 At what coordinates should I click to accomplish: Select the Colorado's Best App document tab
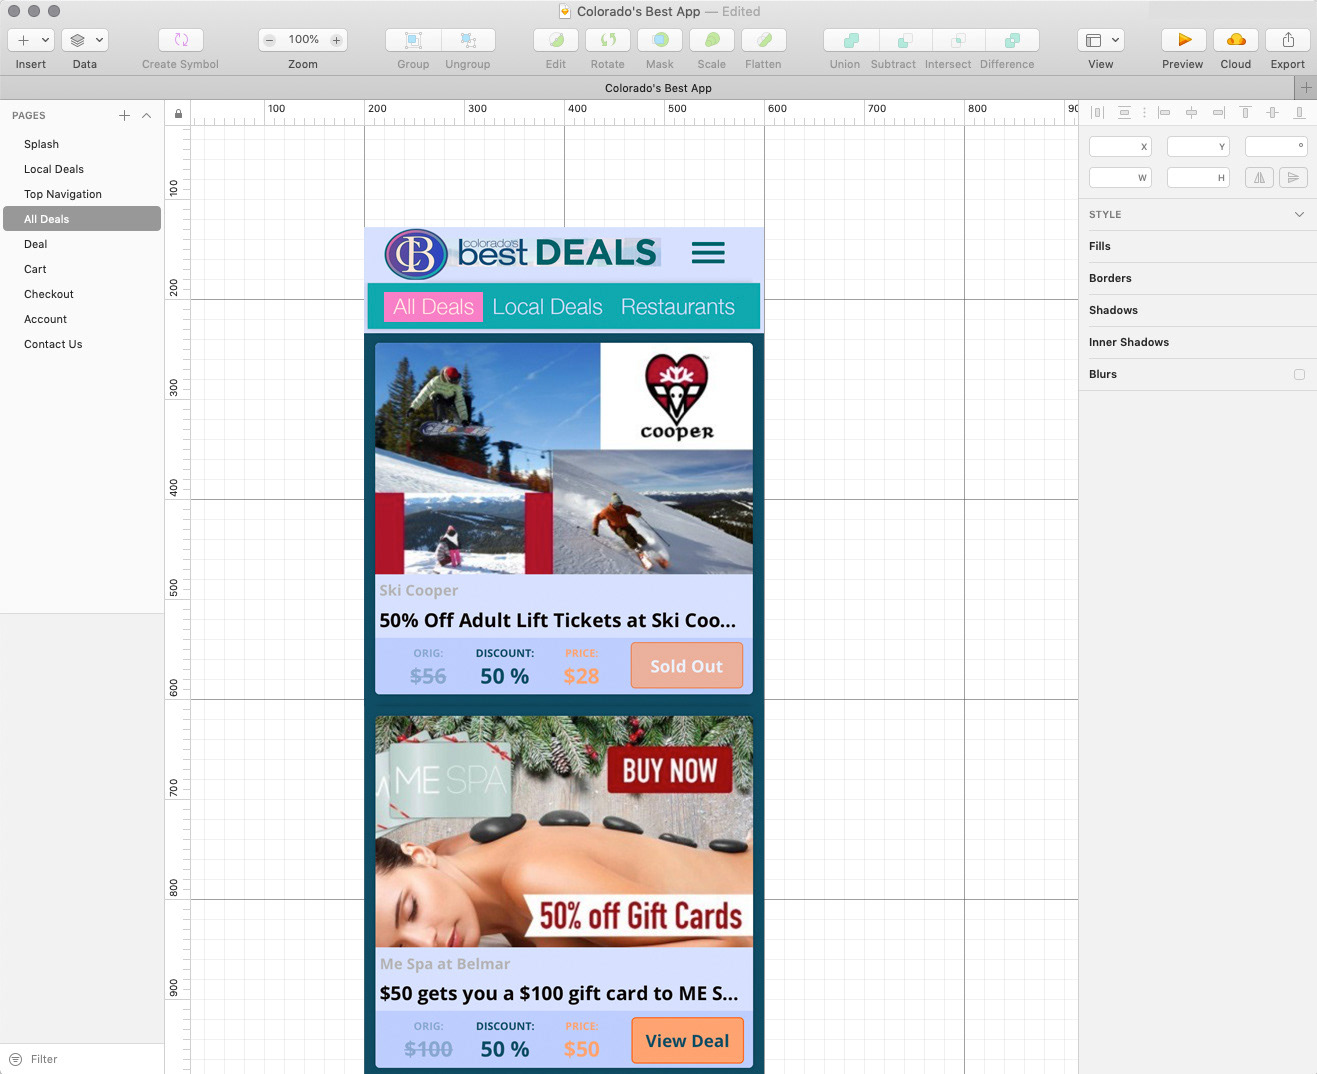tap(658, 88)
